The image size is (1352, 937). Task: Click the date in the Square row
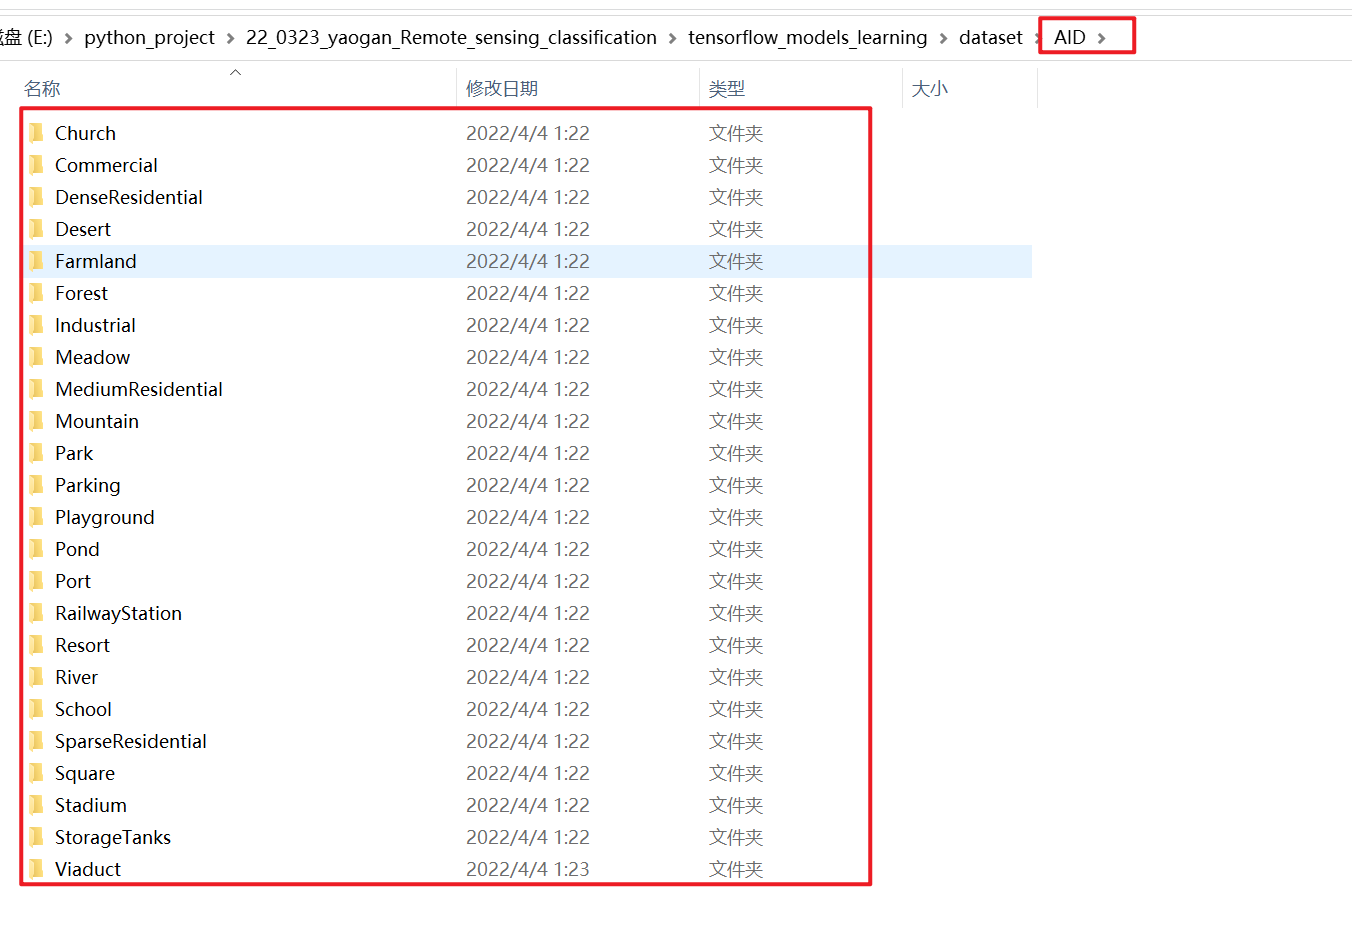pyautogui.click(x=528, y=773)
